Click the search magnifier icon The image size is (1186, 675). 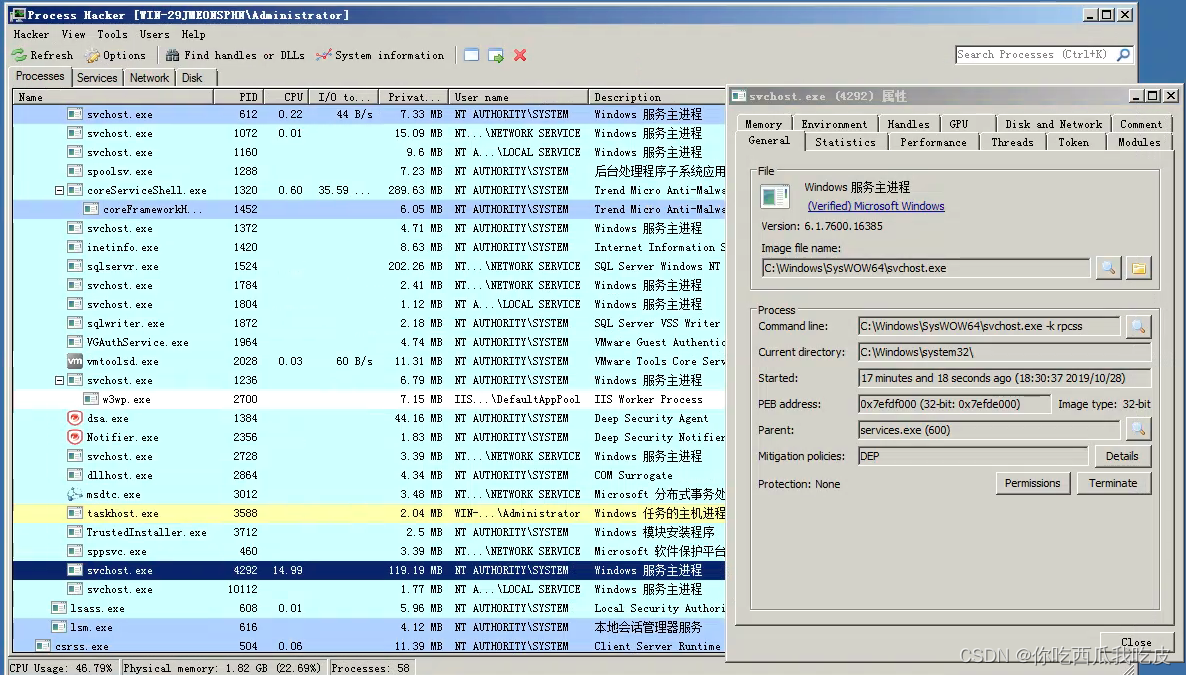(x=1123, y=54)
